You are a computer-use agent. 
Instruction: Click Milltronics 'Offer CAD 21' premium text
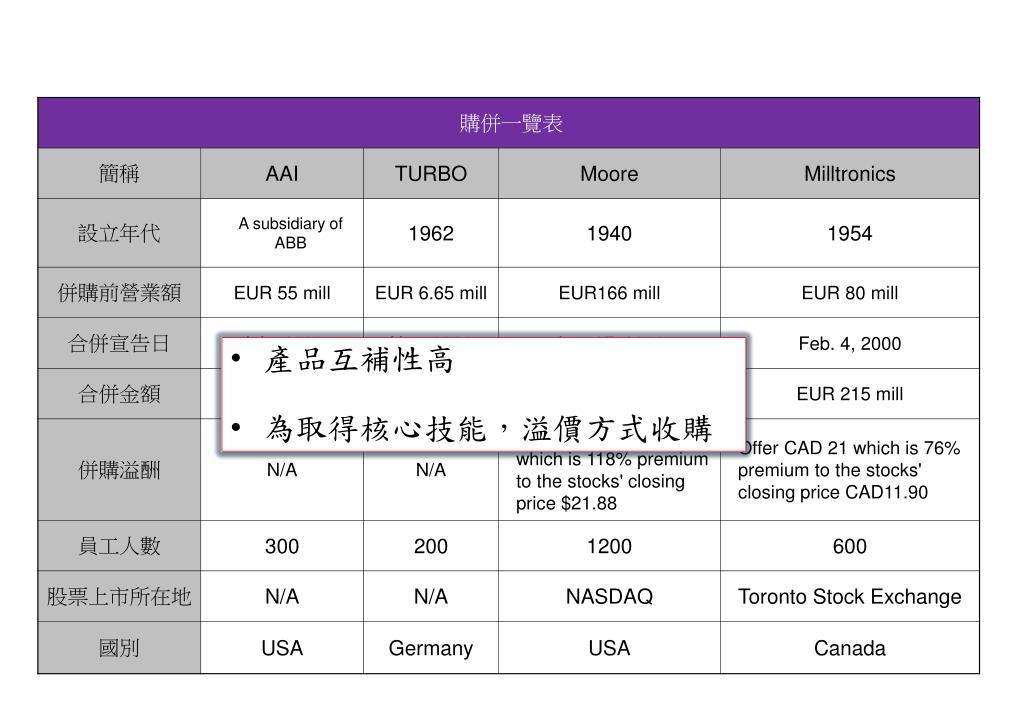point(849,470)
